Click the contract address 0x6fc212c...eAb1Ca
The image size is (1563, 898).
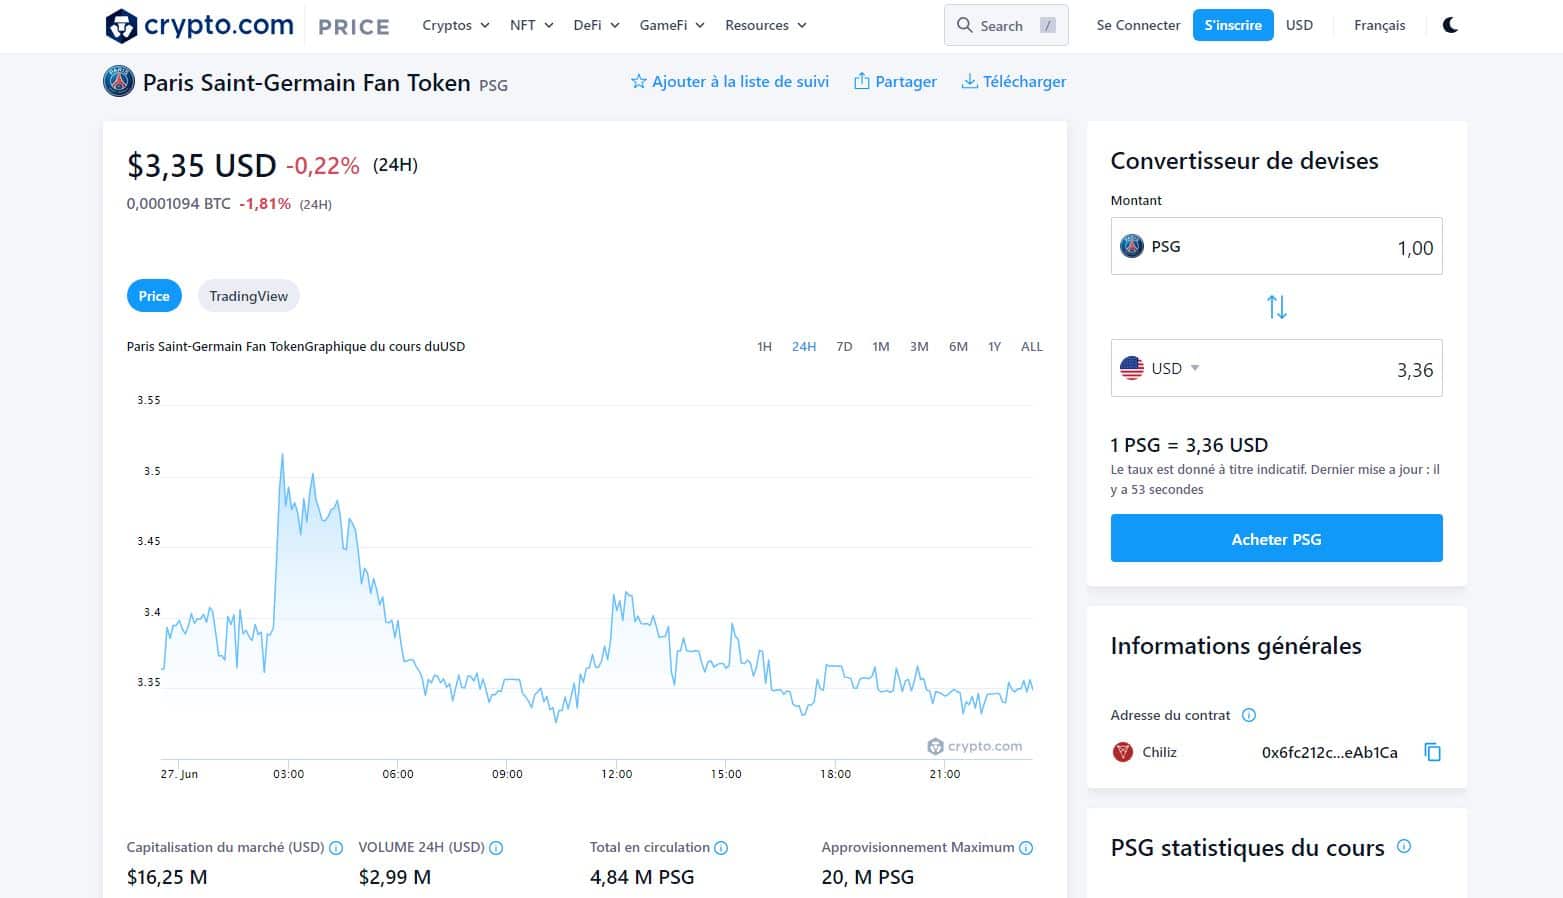(x=1329, y=752)
